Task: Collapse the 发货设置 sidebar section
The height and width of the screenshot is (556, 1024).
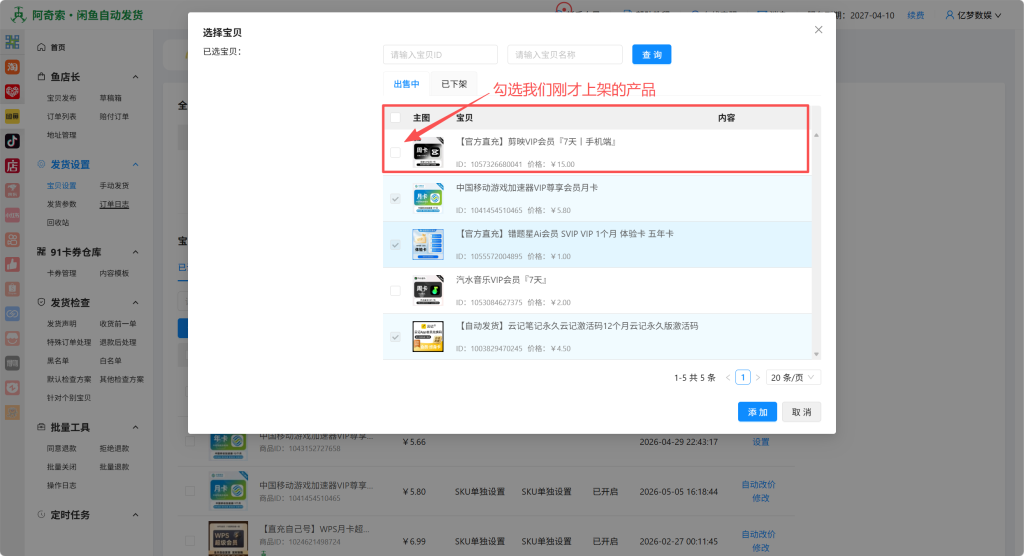Action: pyautogui.click(x=135, y=165)
